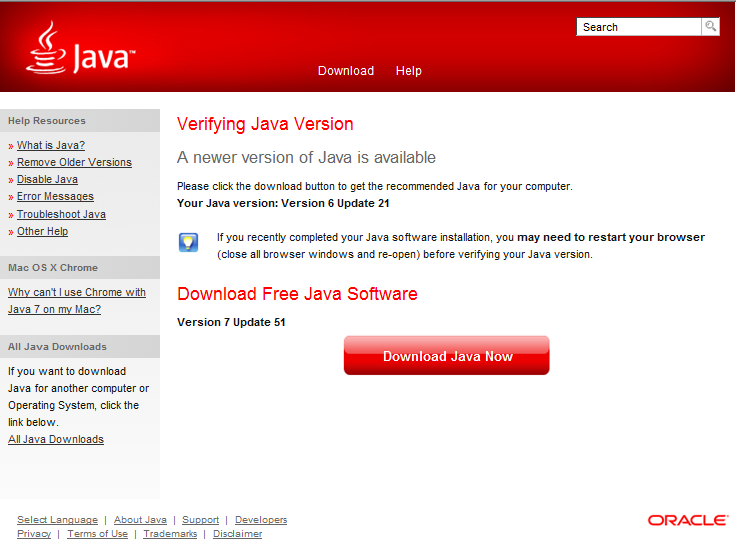736x546 pixels.
Task: Open Remove Older Versions link
Action: [x=74, y=162]
